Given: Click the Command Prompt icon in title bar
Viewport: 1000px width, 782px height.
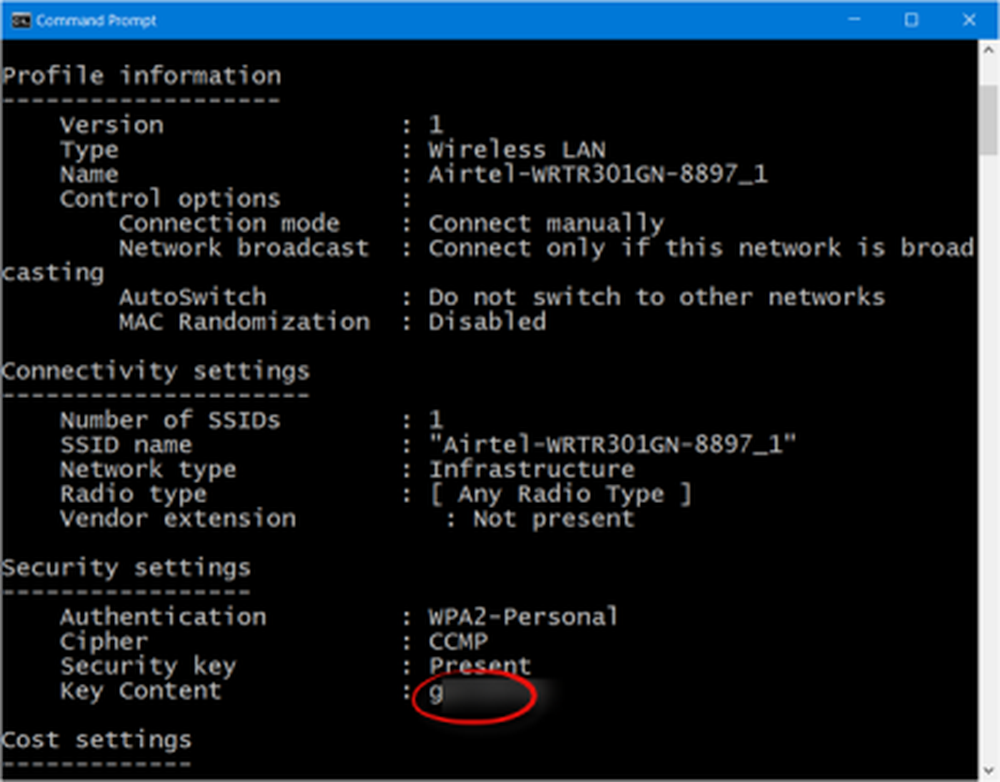Looking at the screenshot, I should 20,20.
